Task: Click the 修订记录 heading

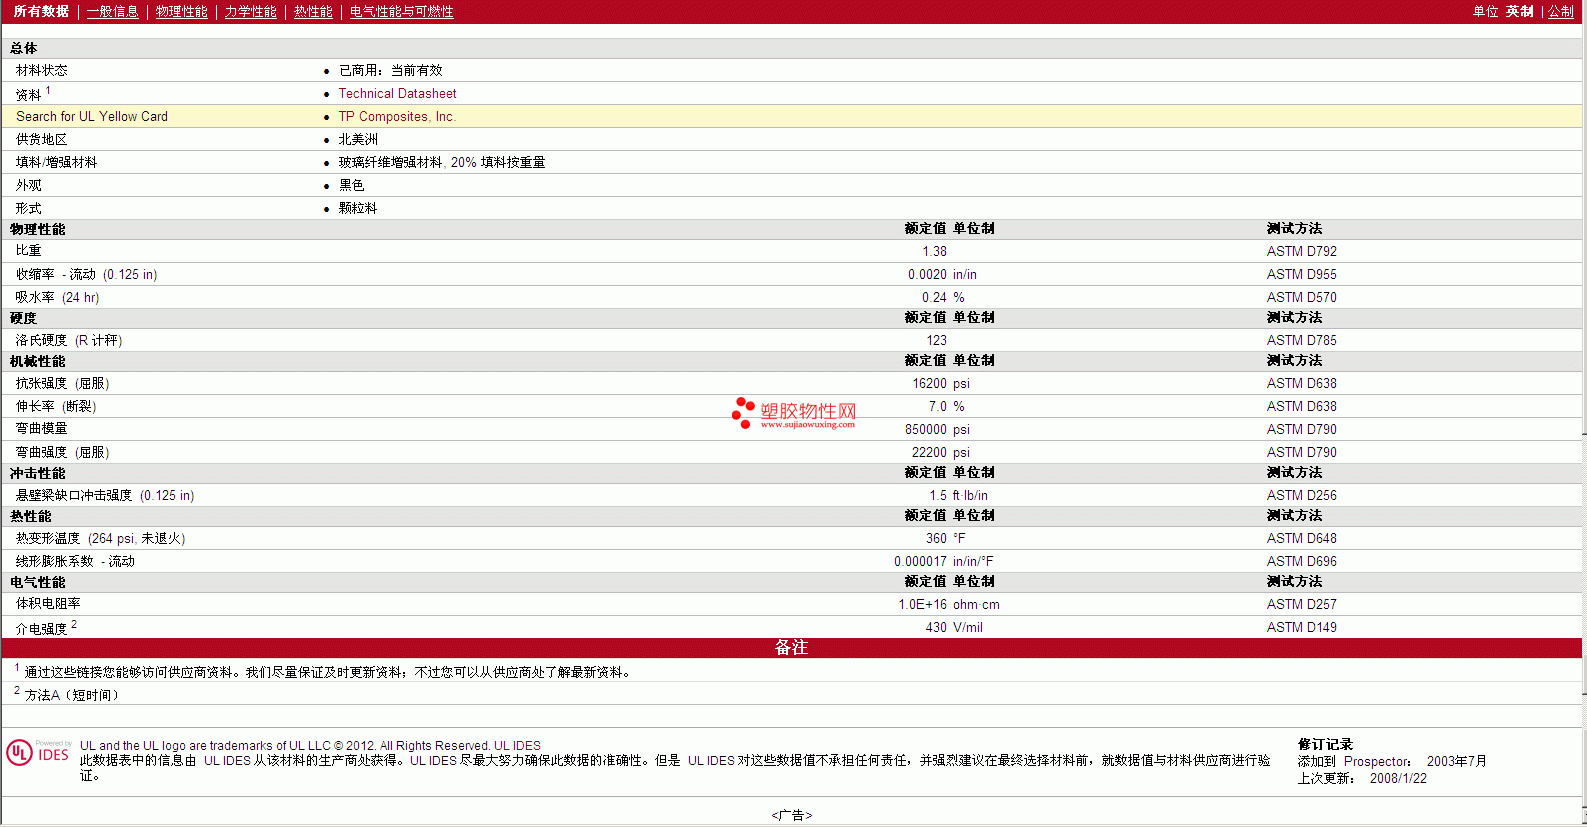Action: pos(1325,744)
